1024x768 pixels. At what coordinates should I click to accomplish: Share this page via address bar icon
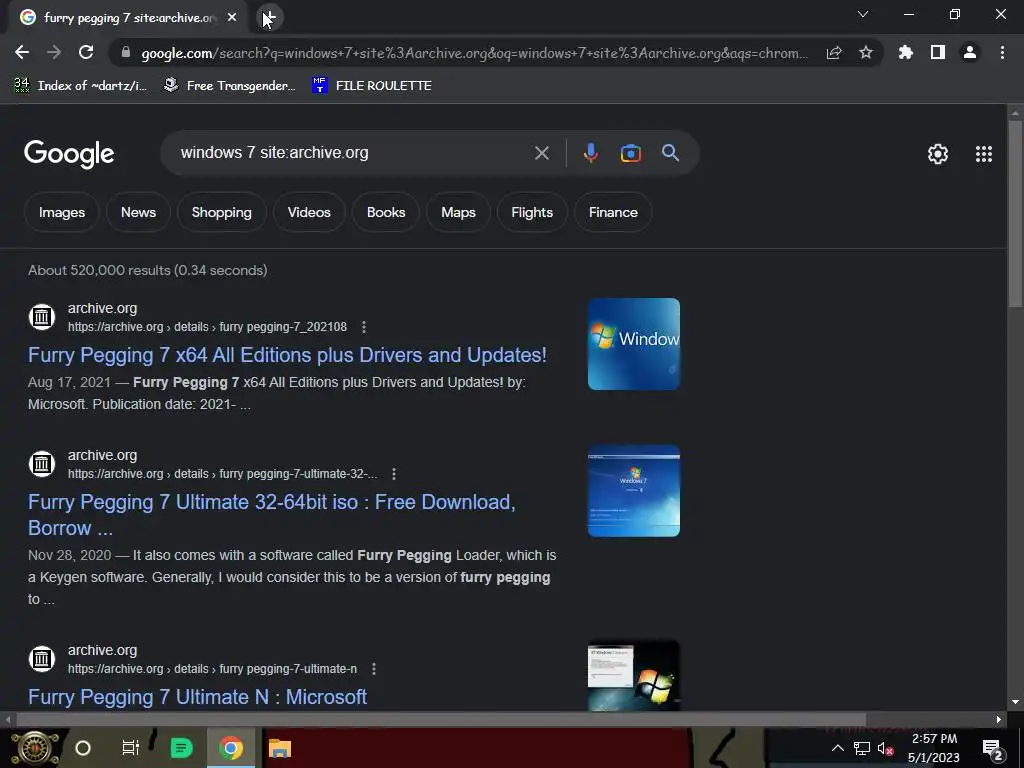point(834,53)
